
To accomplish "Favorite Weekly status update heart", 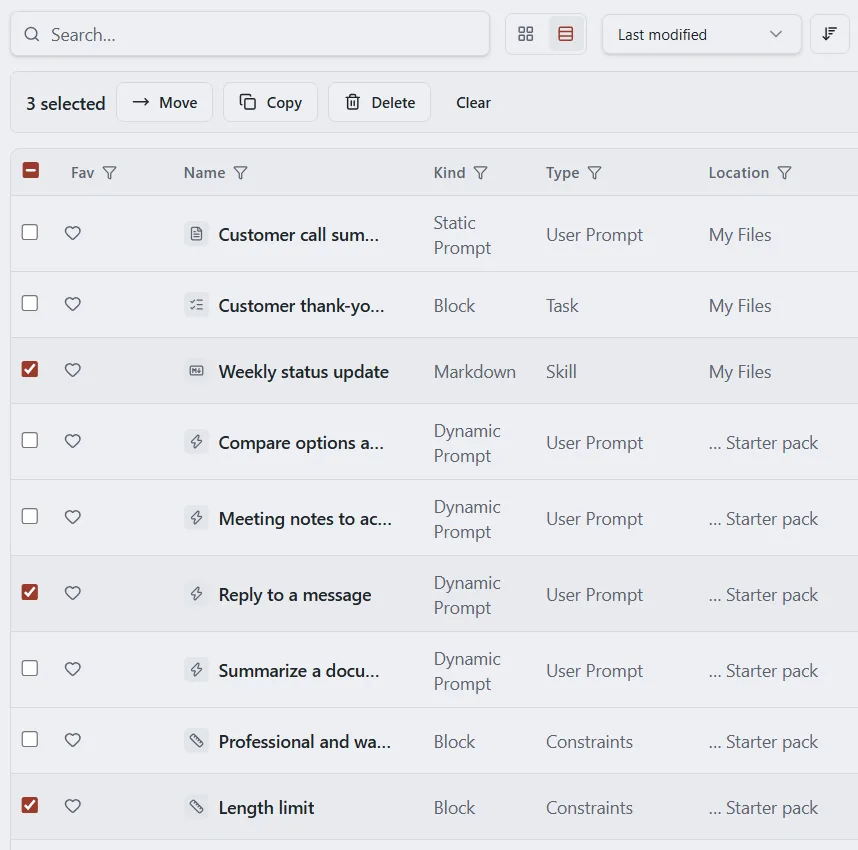I will pos(73,371).
